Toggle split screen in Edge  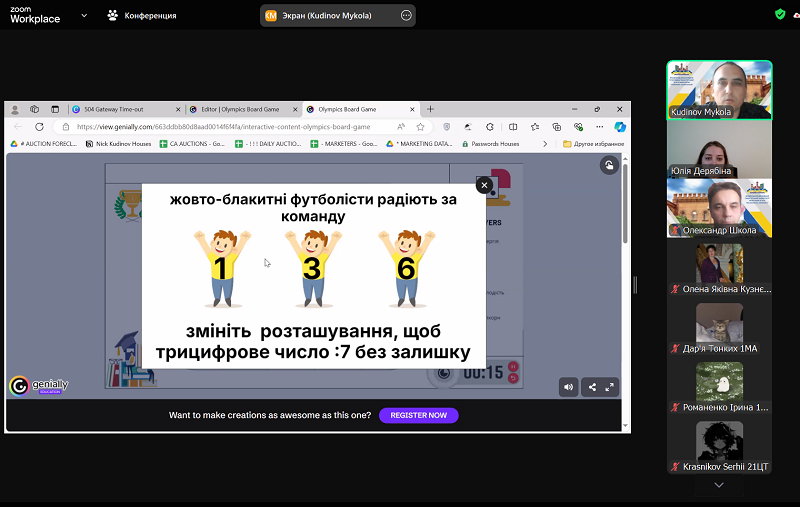(x=513, y=127)
